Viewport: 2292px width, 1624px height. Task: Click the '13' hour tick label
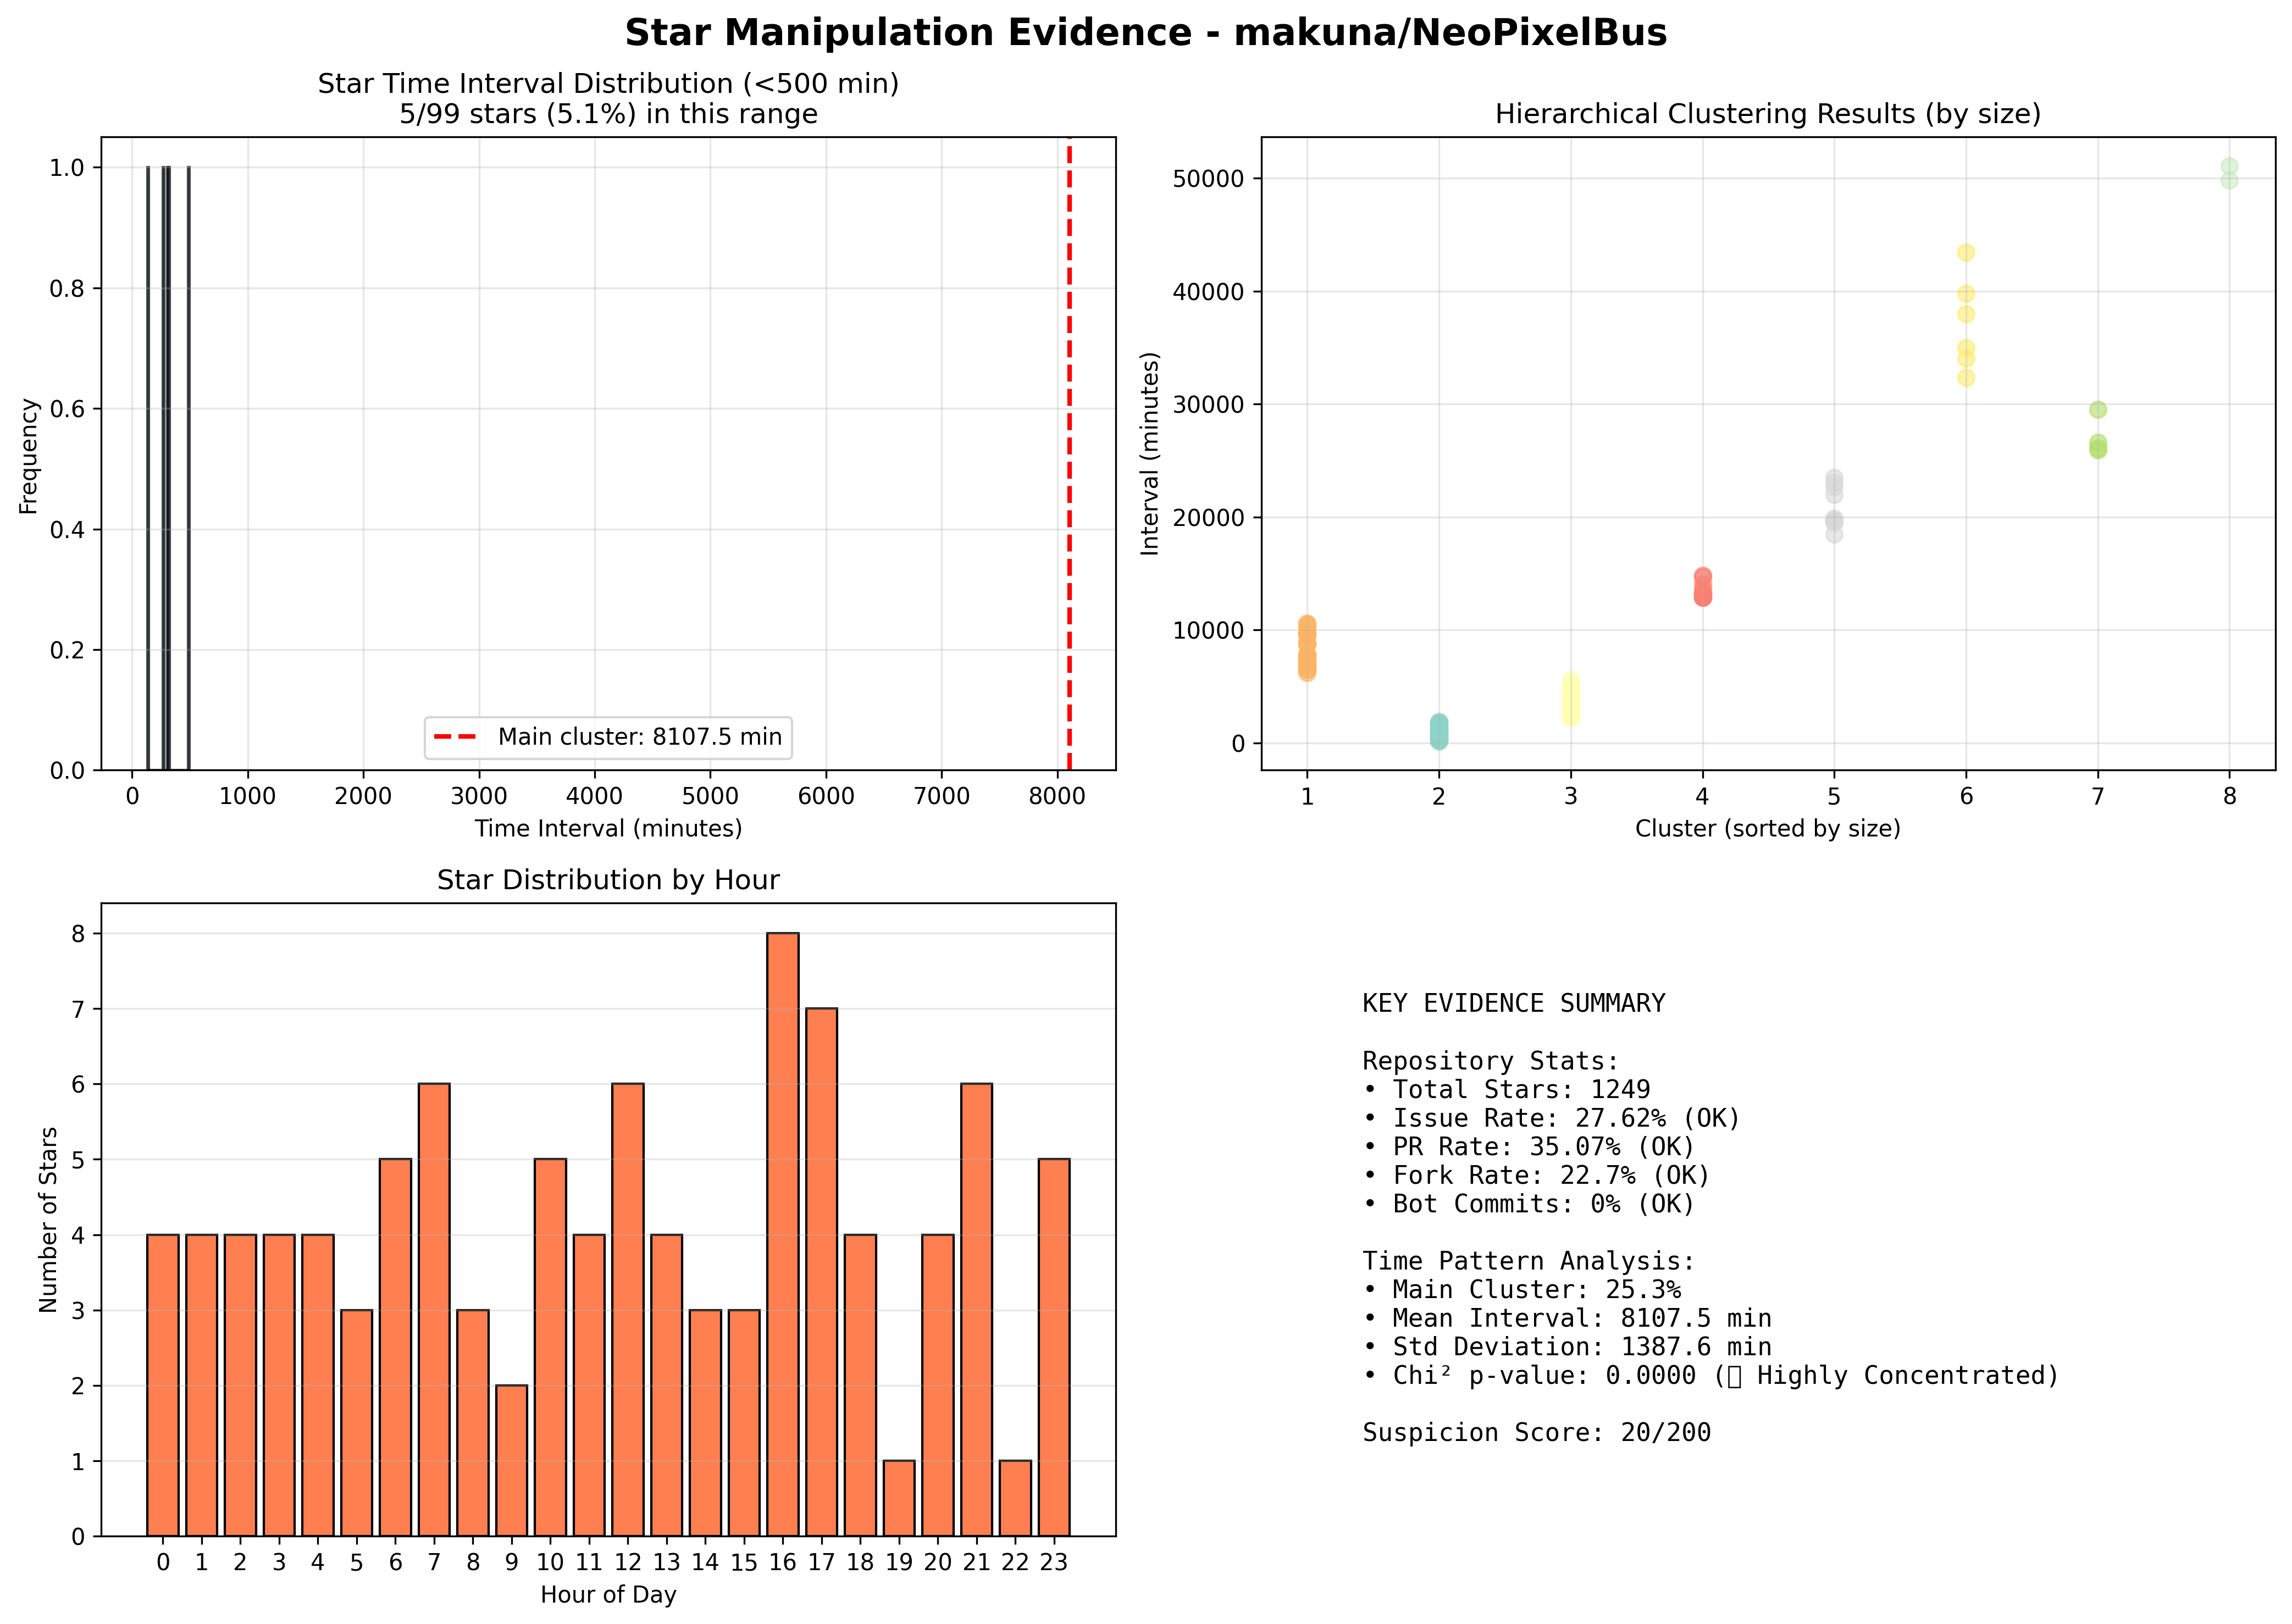(x=666, y=1562)
